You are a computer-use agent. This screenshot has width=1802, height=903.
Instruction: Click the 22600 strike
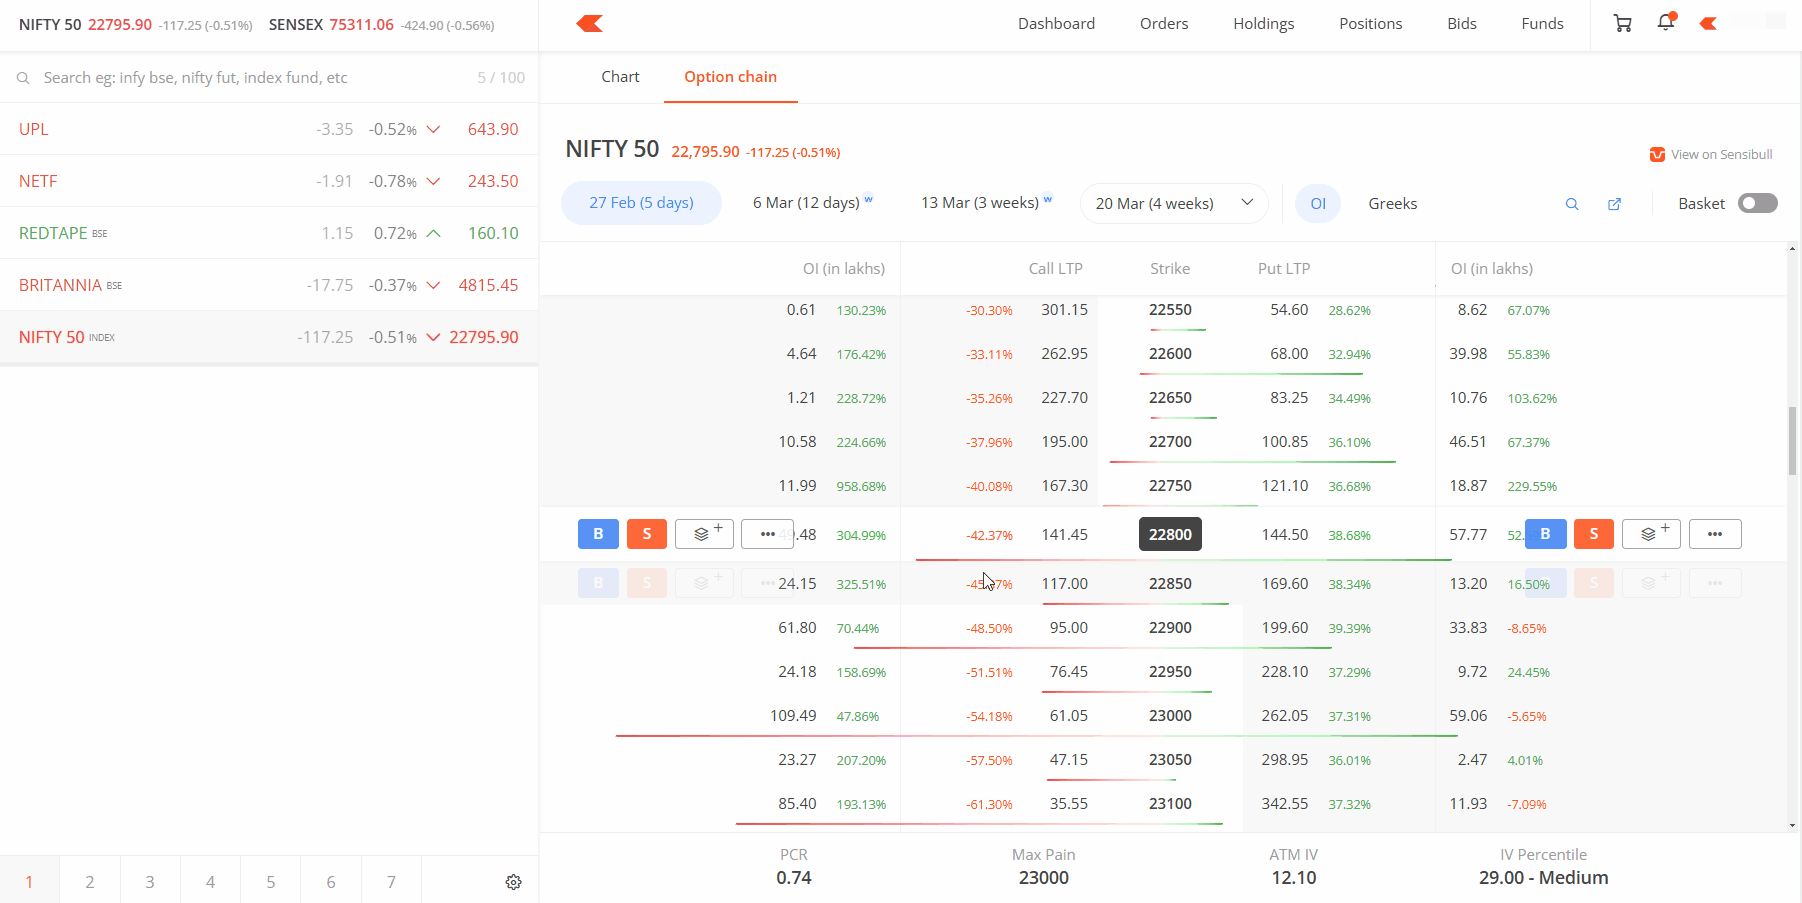coord(1170,354)
